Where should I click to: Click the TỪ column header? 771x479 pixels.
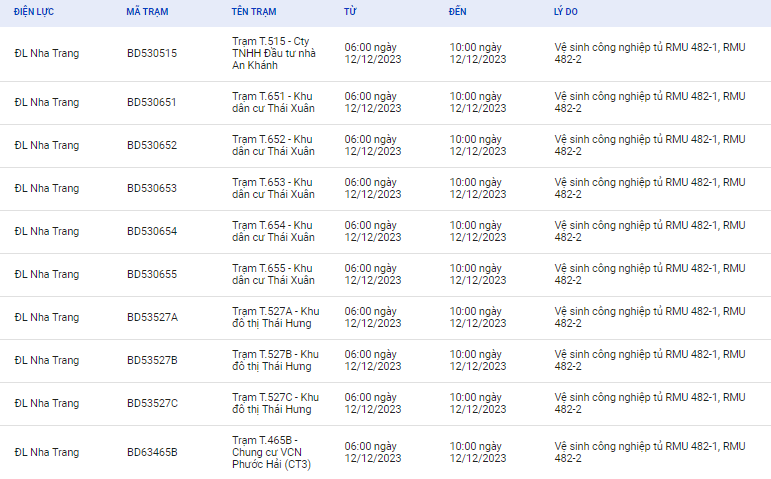350,12
